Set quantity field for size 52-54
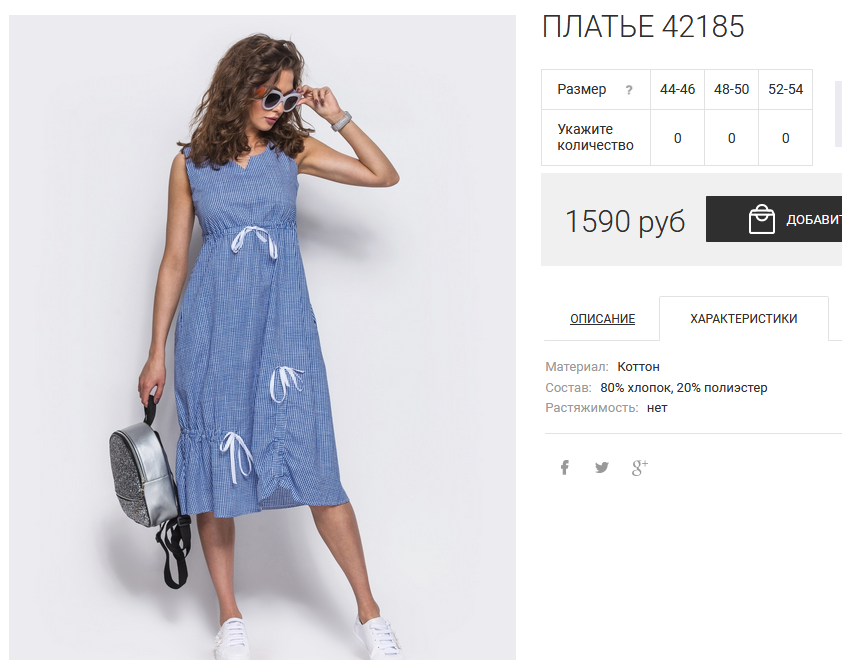This screenshot has width=842, height=660. point(786,138)
